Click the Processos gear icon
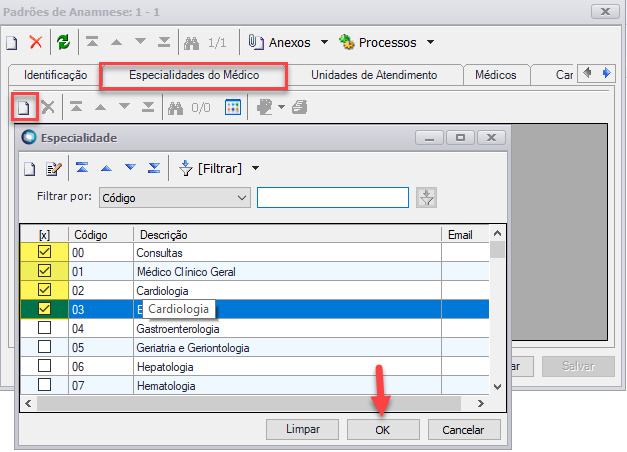This screenshot has width=627, height=452. tap(346, 42)
